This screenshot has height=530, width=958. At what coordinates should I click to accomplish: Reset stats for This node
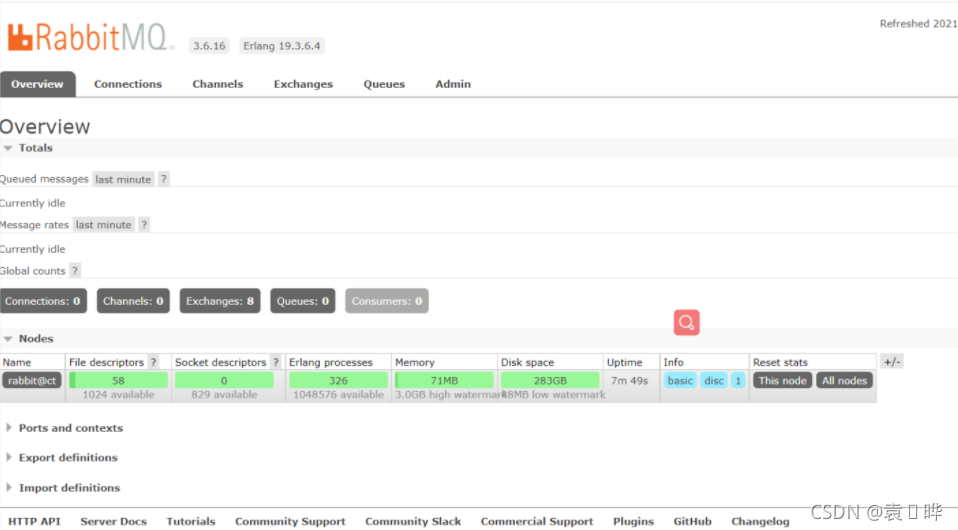(782, 380)
